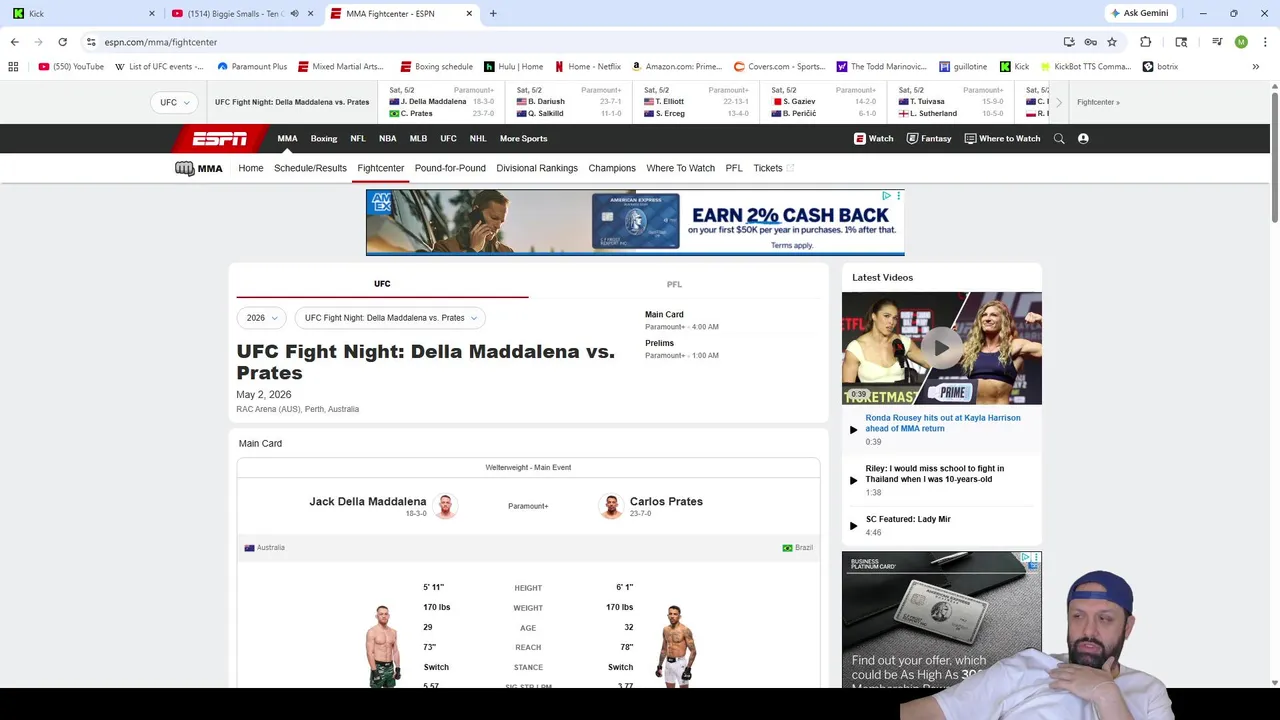Open the Hulu Home bookmark

coord(514,67)
